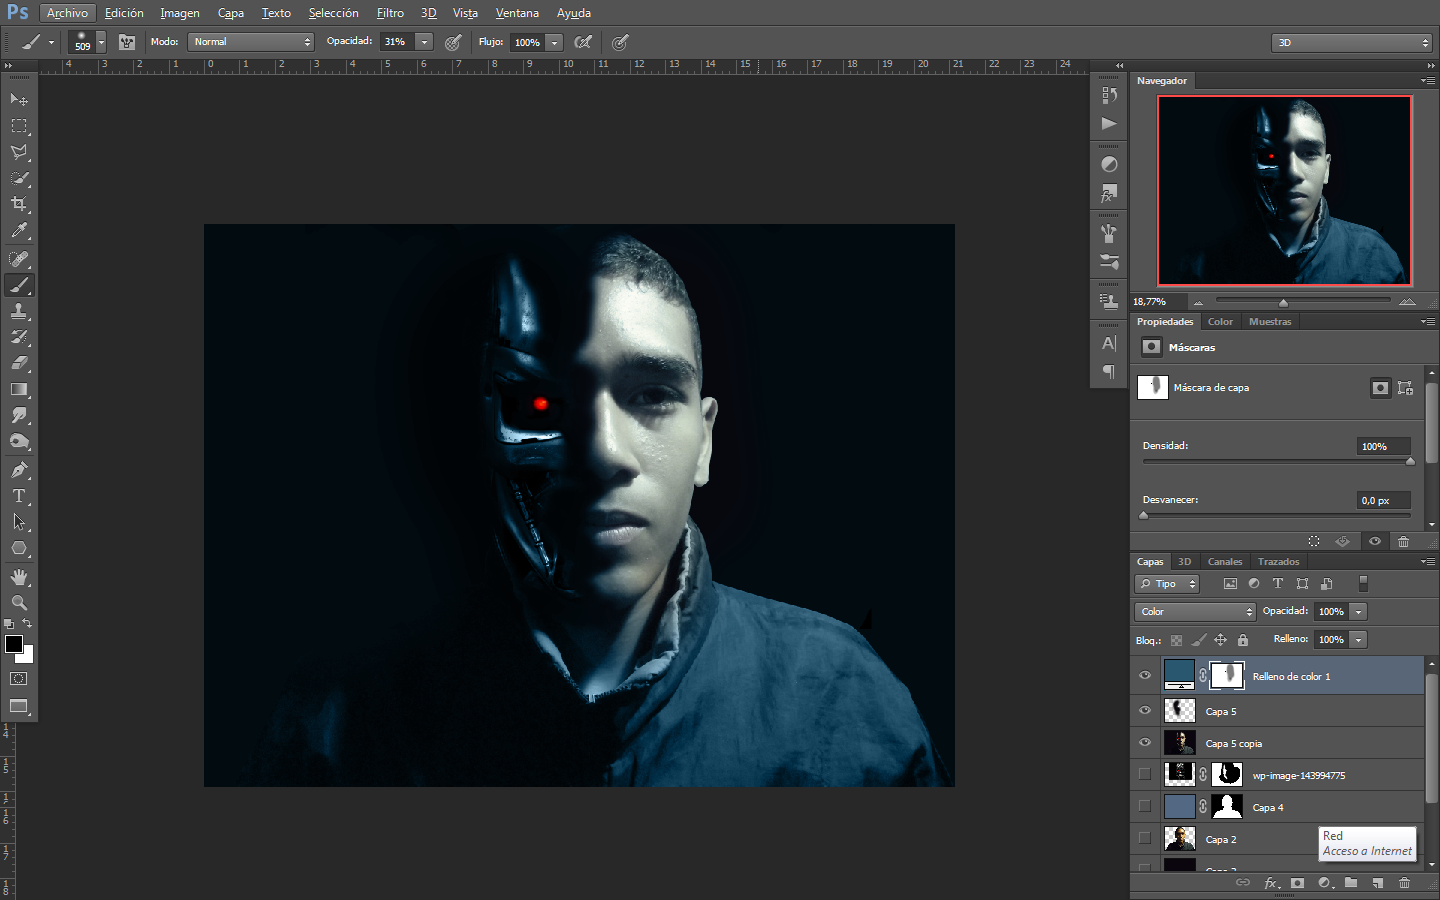Delete mask via Properties panel trash icon
Screen dimensions: 1440x900
(1403, 541)
